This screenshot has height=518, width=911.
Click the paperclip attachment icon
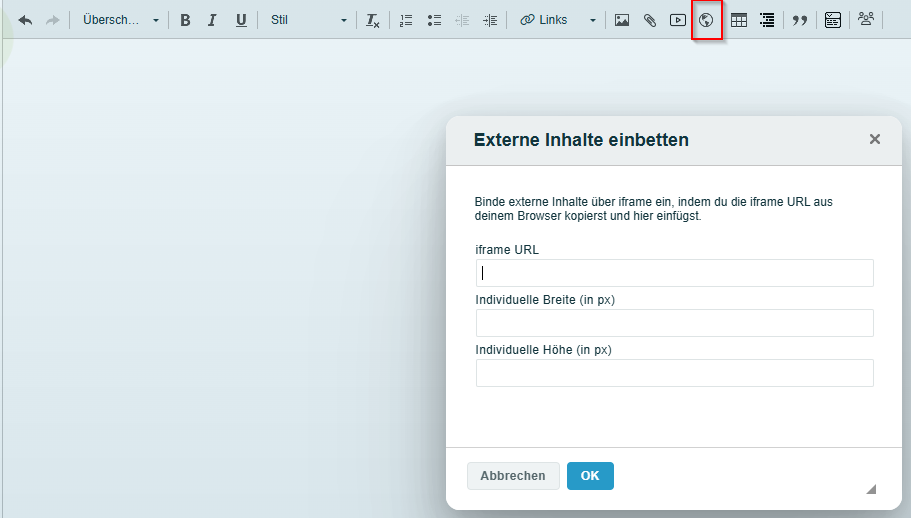click(650, 20)
